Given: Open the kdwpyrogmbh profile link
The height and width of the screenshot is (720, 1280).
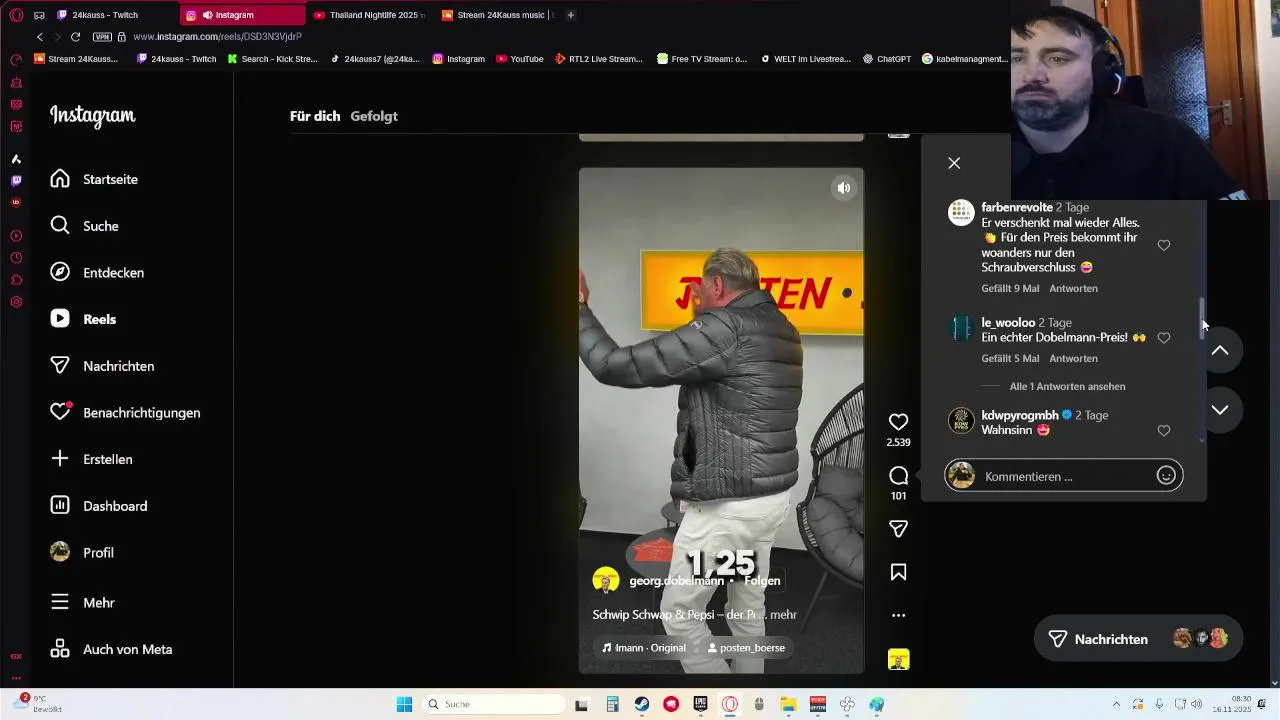Looking at the screenshot, I should tap(1019, 415).
